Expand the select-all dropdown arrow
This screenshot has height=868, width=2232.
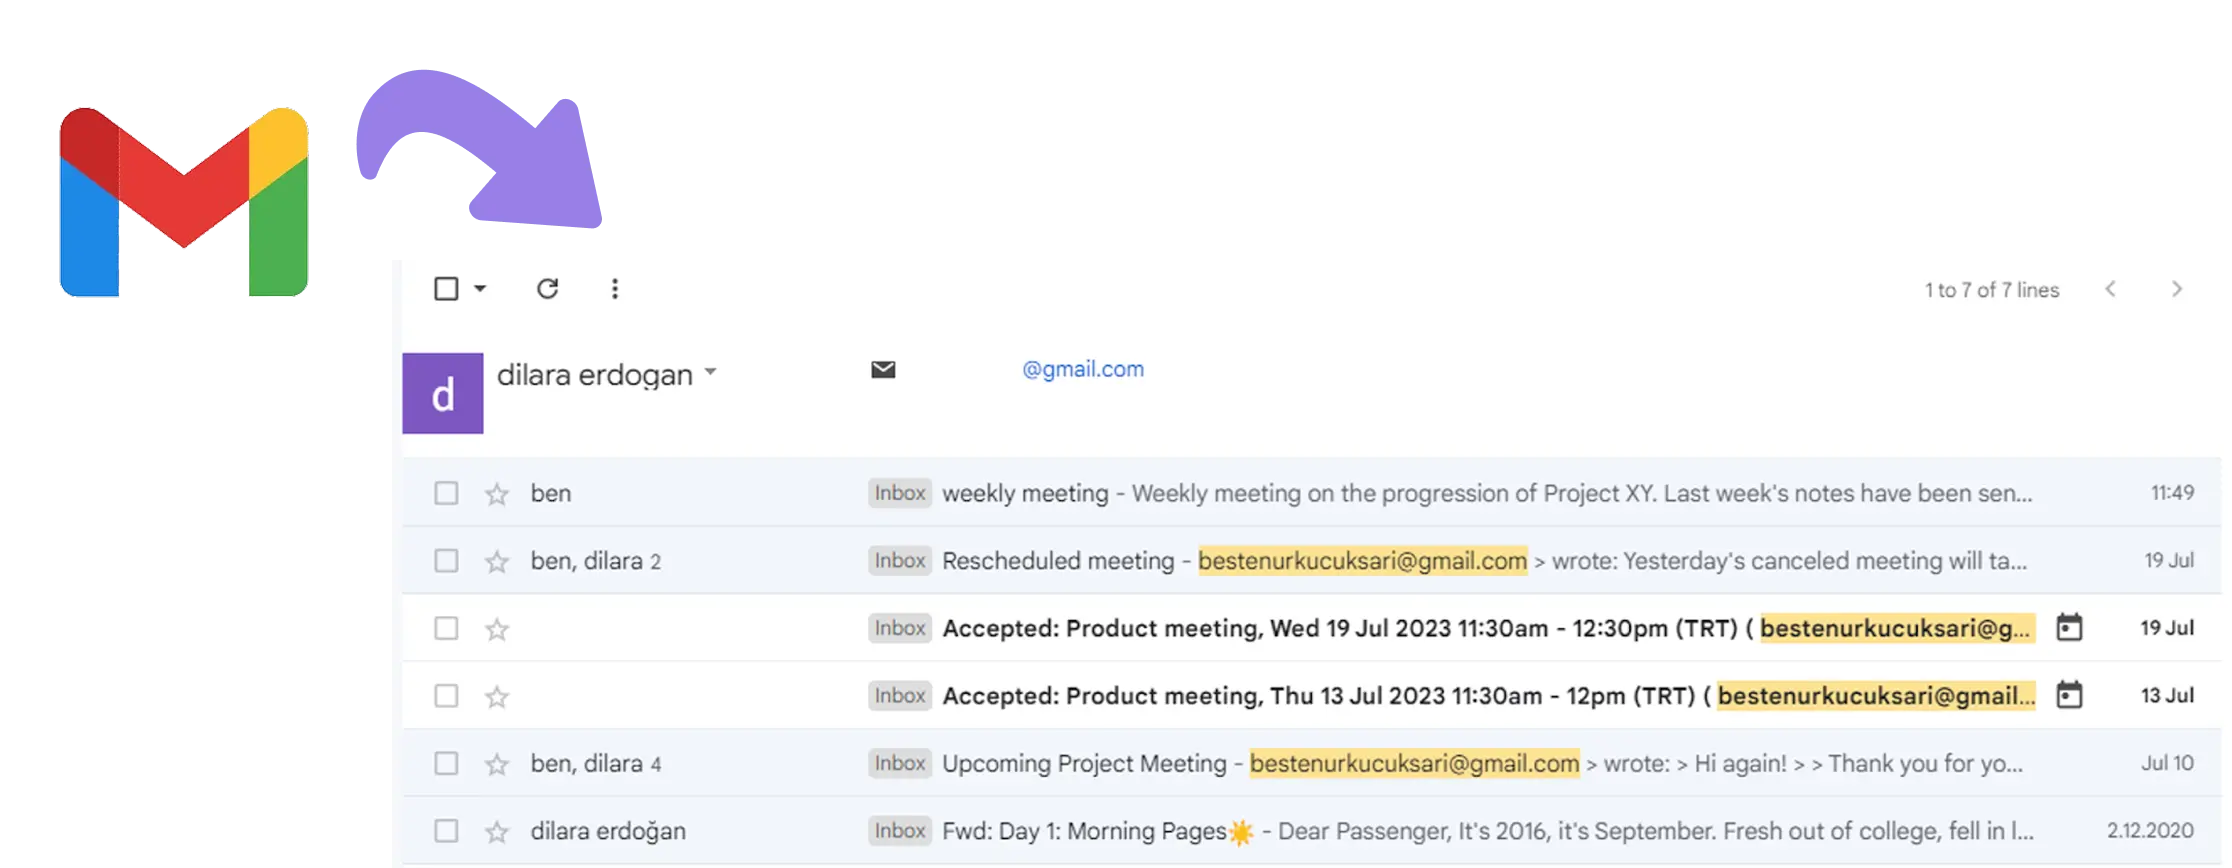coord(480,289)
